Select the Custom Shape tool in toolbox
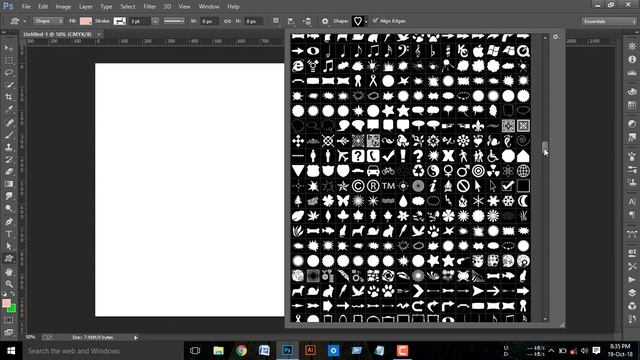The height and width of the screenshot is (360, 640). (9, 259)
